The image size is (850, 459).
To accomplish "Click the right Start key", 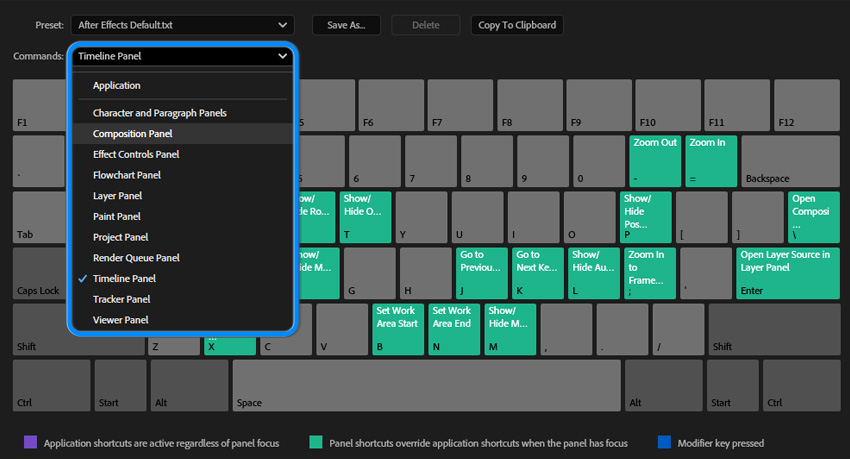I will click(732, 385).
